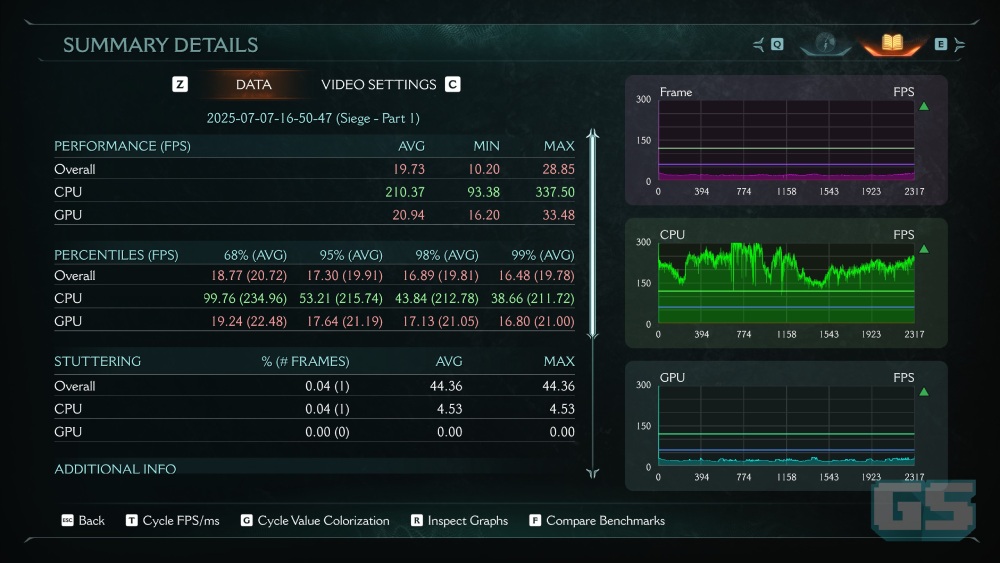Click GPU percentile value 17.13 (21.05)

tap(441, 321)
